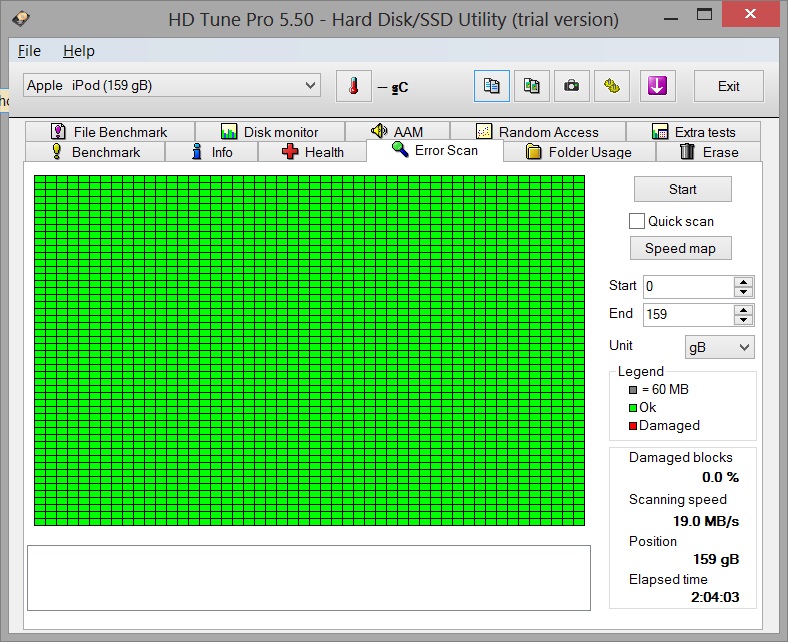Switch to the Disk monitor tab
This screenshot has height=642, width=788.
click(269, 132)
